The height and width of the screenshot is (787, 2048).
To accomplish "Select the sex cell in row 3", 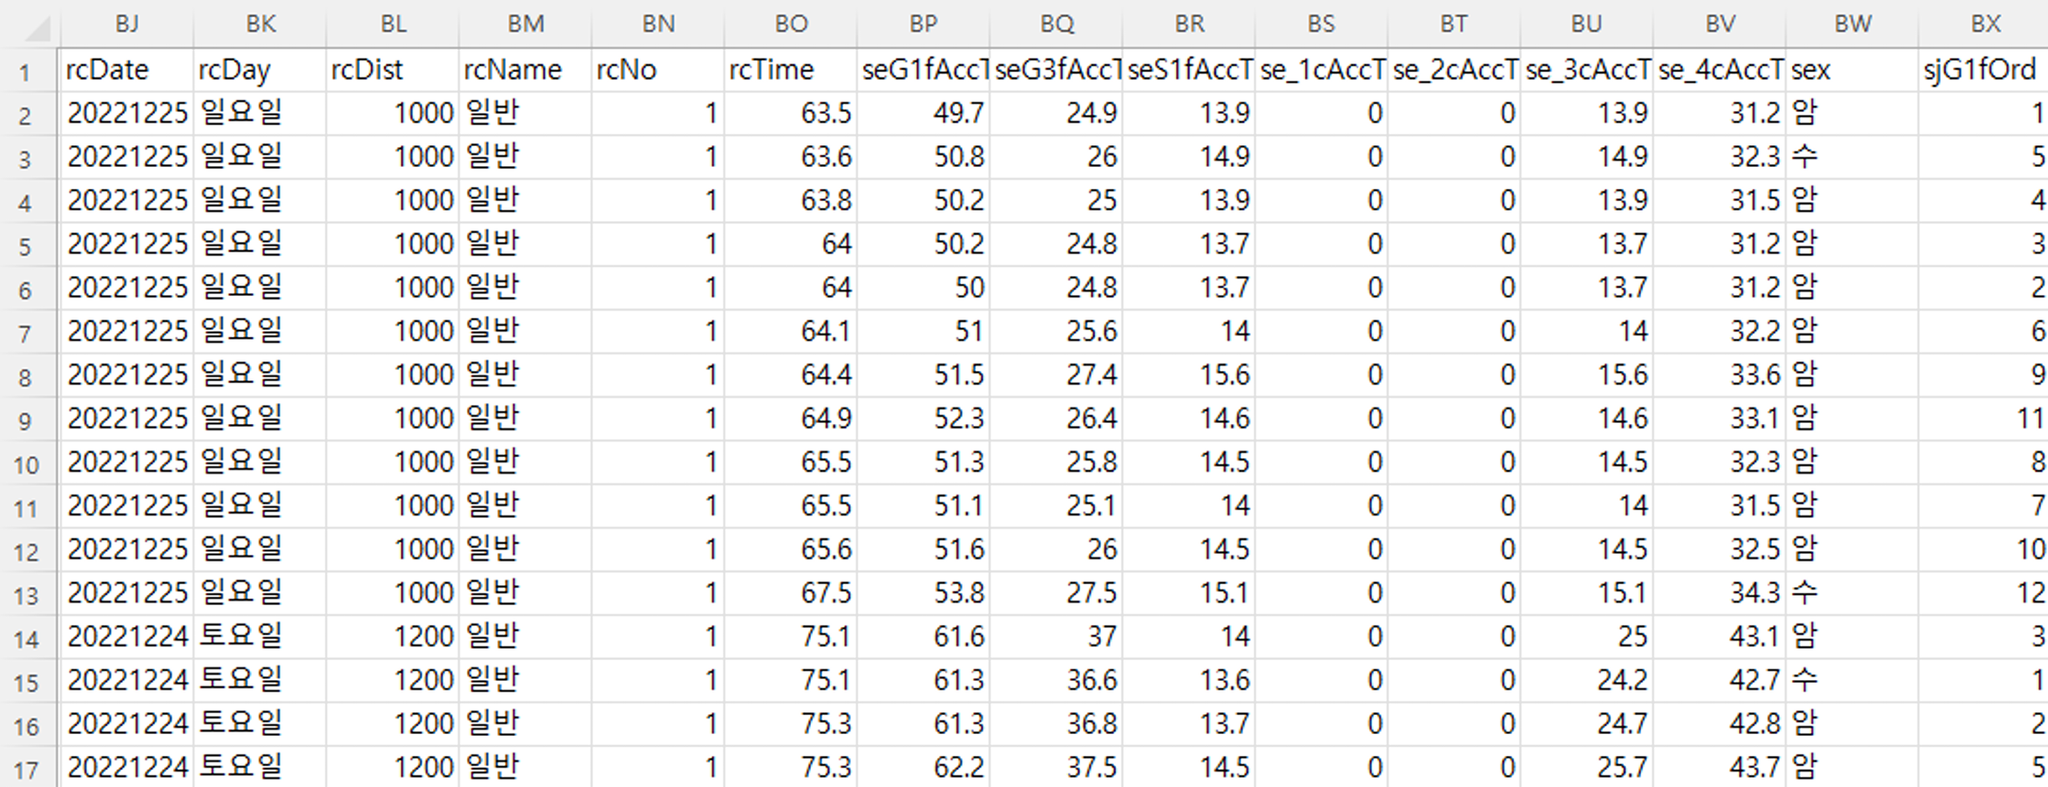I will pos(1852,157).
